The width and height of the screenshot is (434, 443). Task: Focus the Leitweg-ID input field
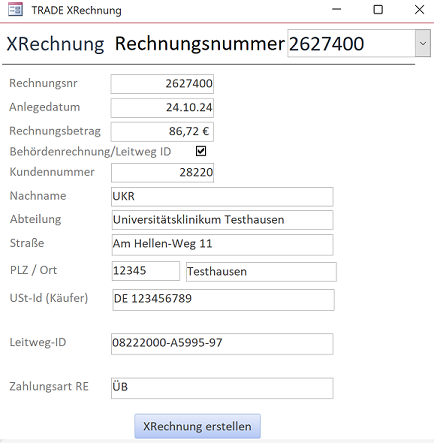(x=222, y=343)
